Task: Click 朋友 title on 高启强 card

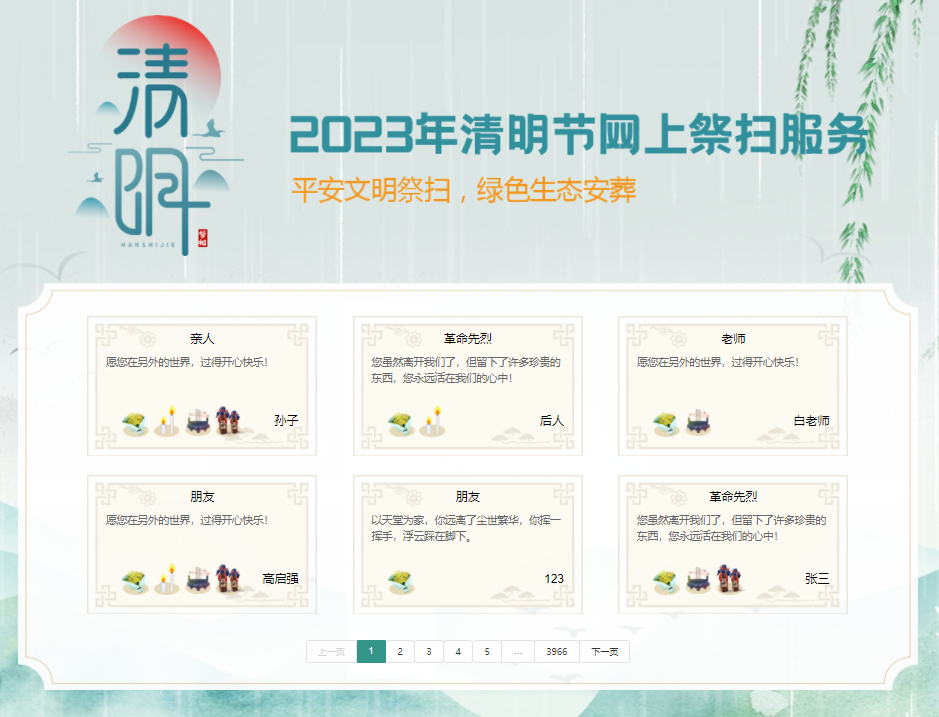Action: pos(202,497)
